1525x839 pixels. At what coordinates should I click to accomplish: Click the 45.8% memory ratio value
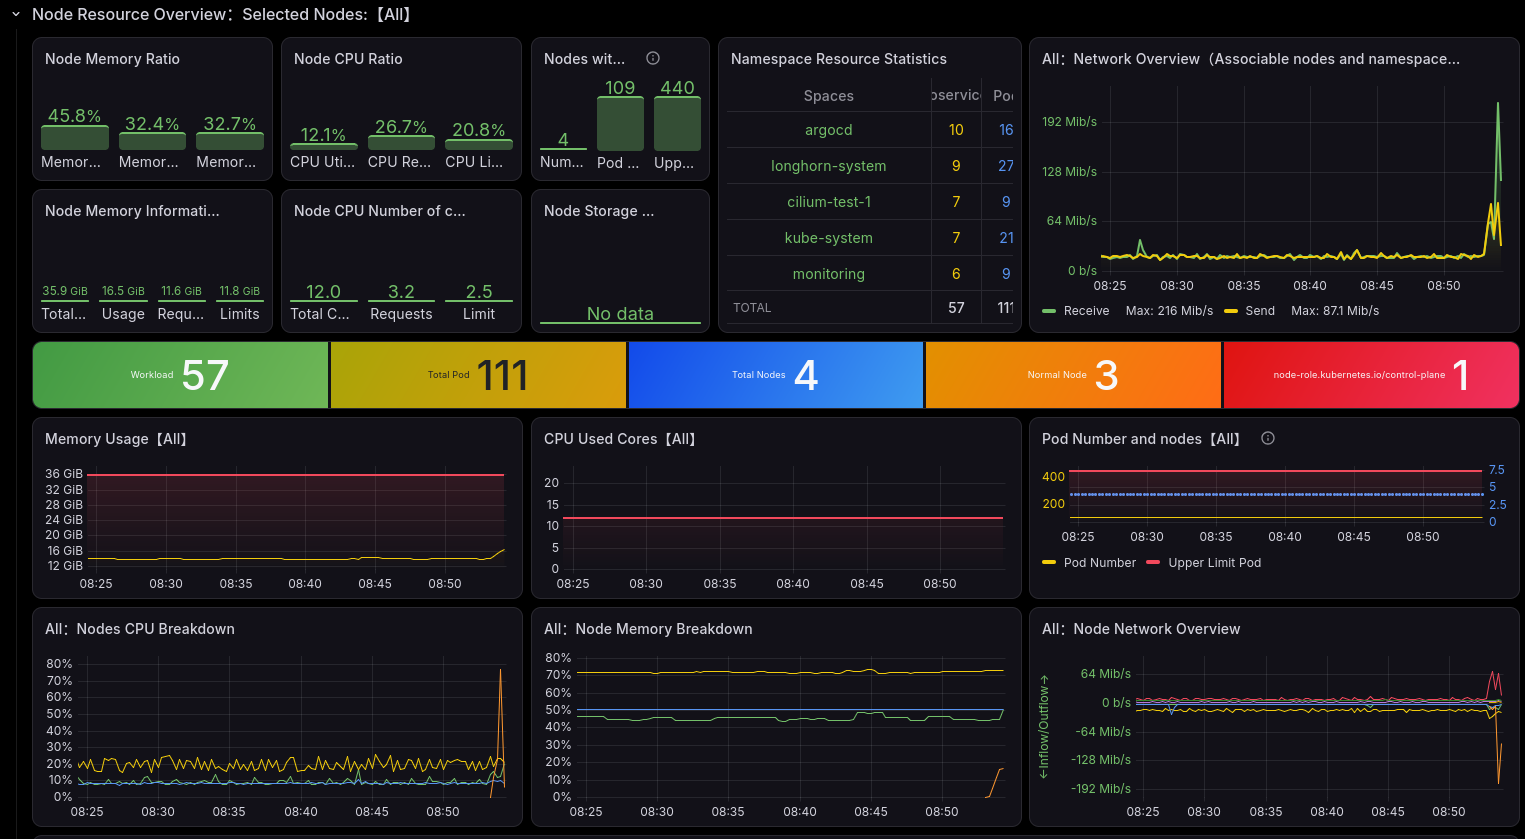point(75,116)
